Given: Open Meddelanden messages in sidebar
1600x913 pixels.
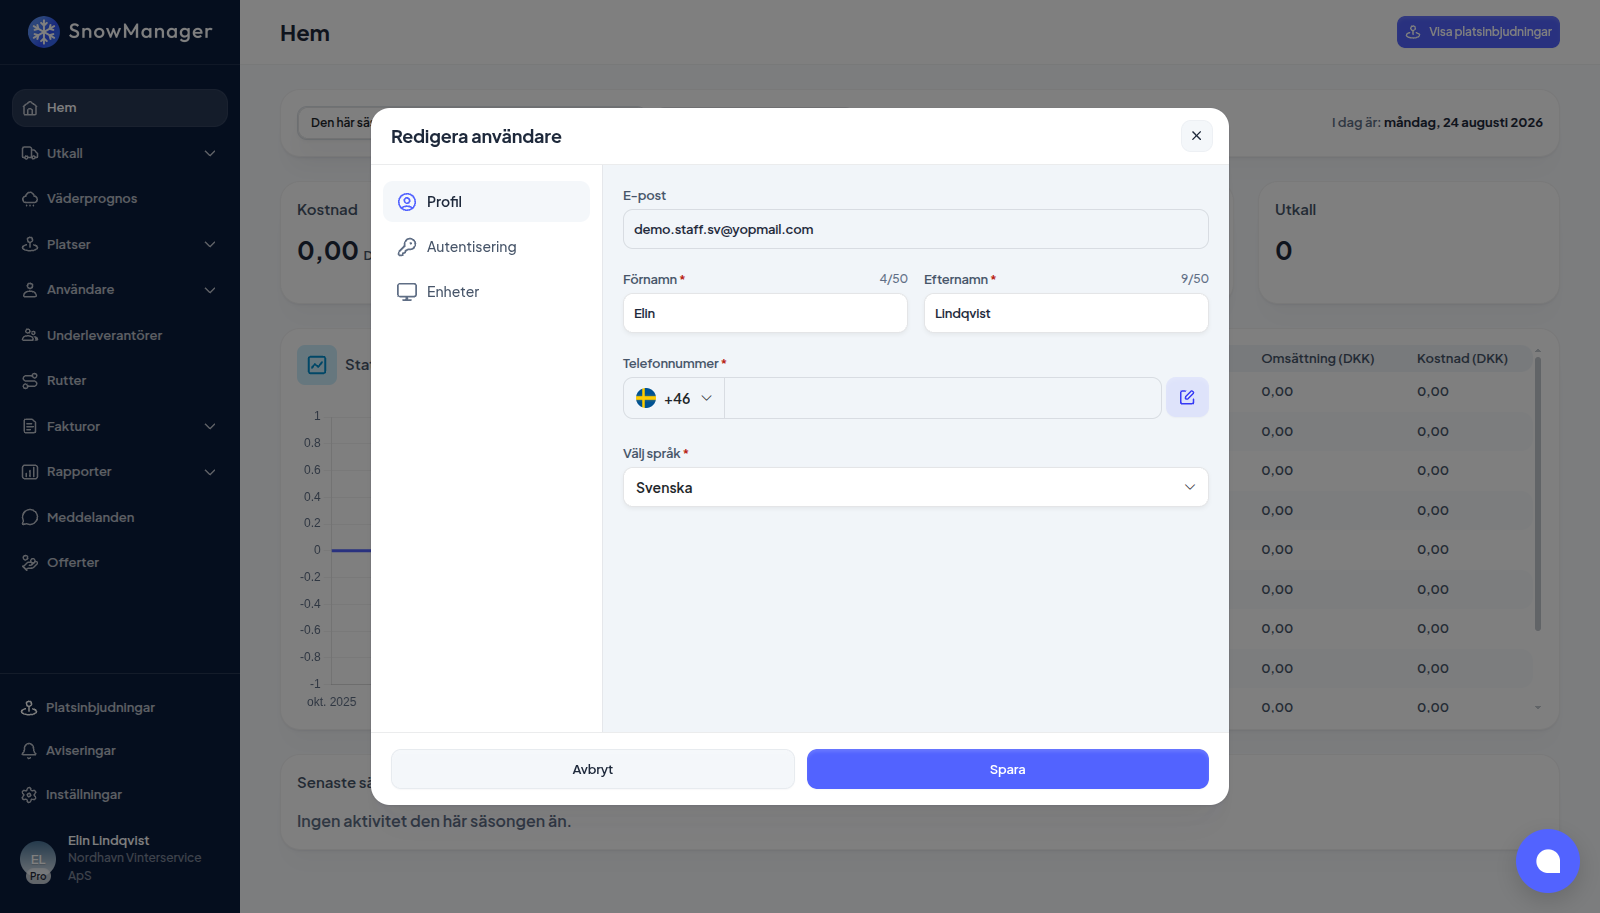Looking at the screenshot, I should [x=120, y=517].
